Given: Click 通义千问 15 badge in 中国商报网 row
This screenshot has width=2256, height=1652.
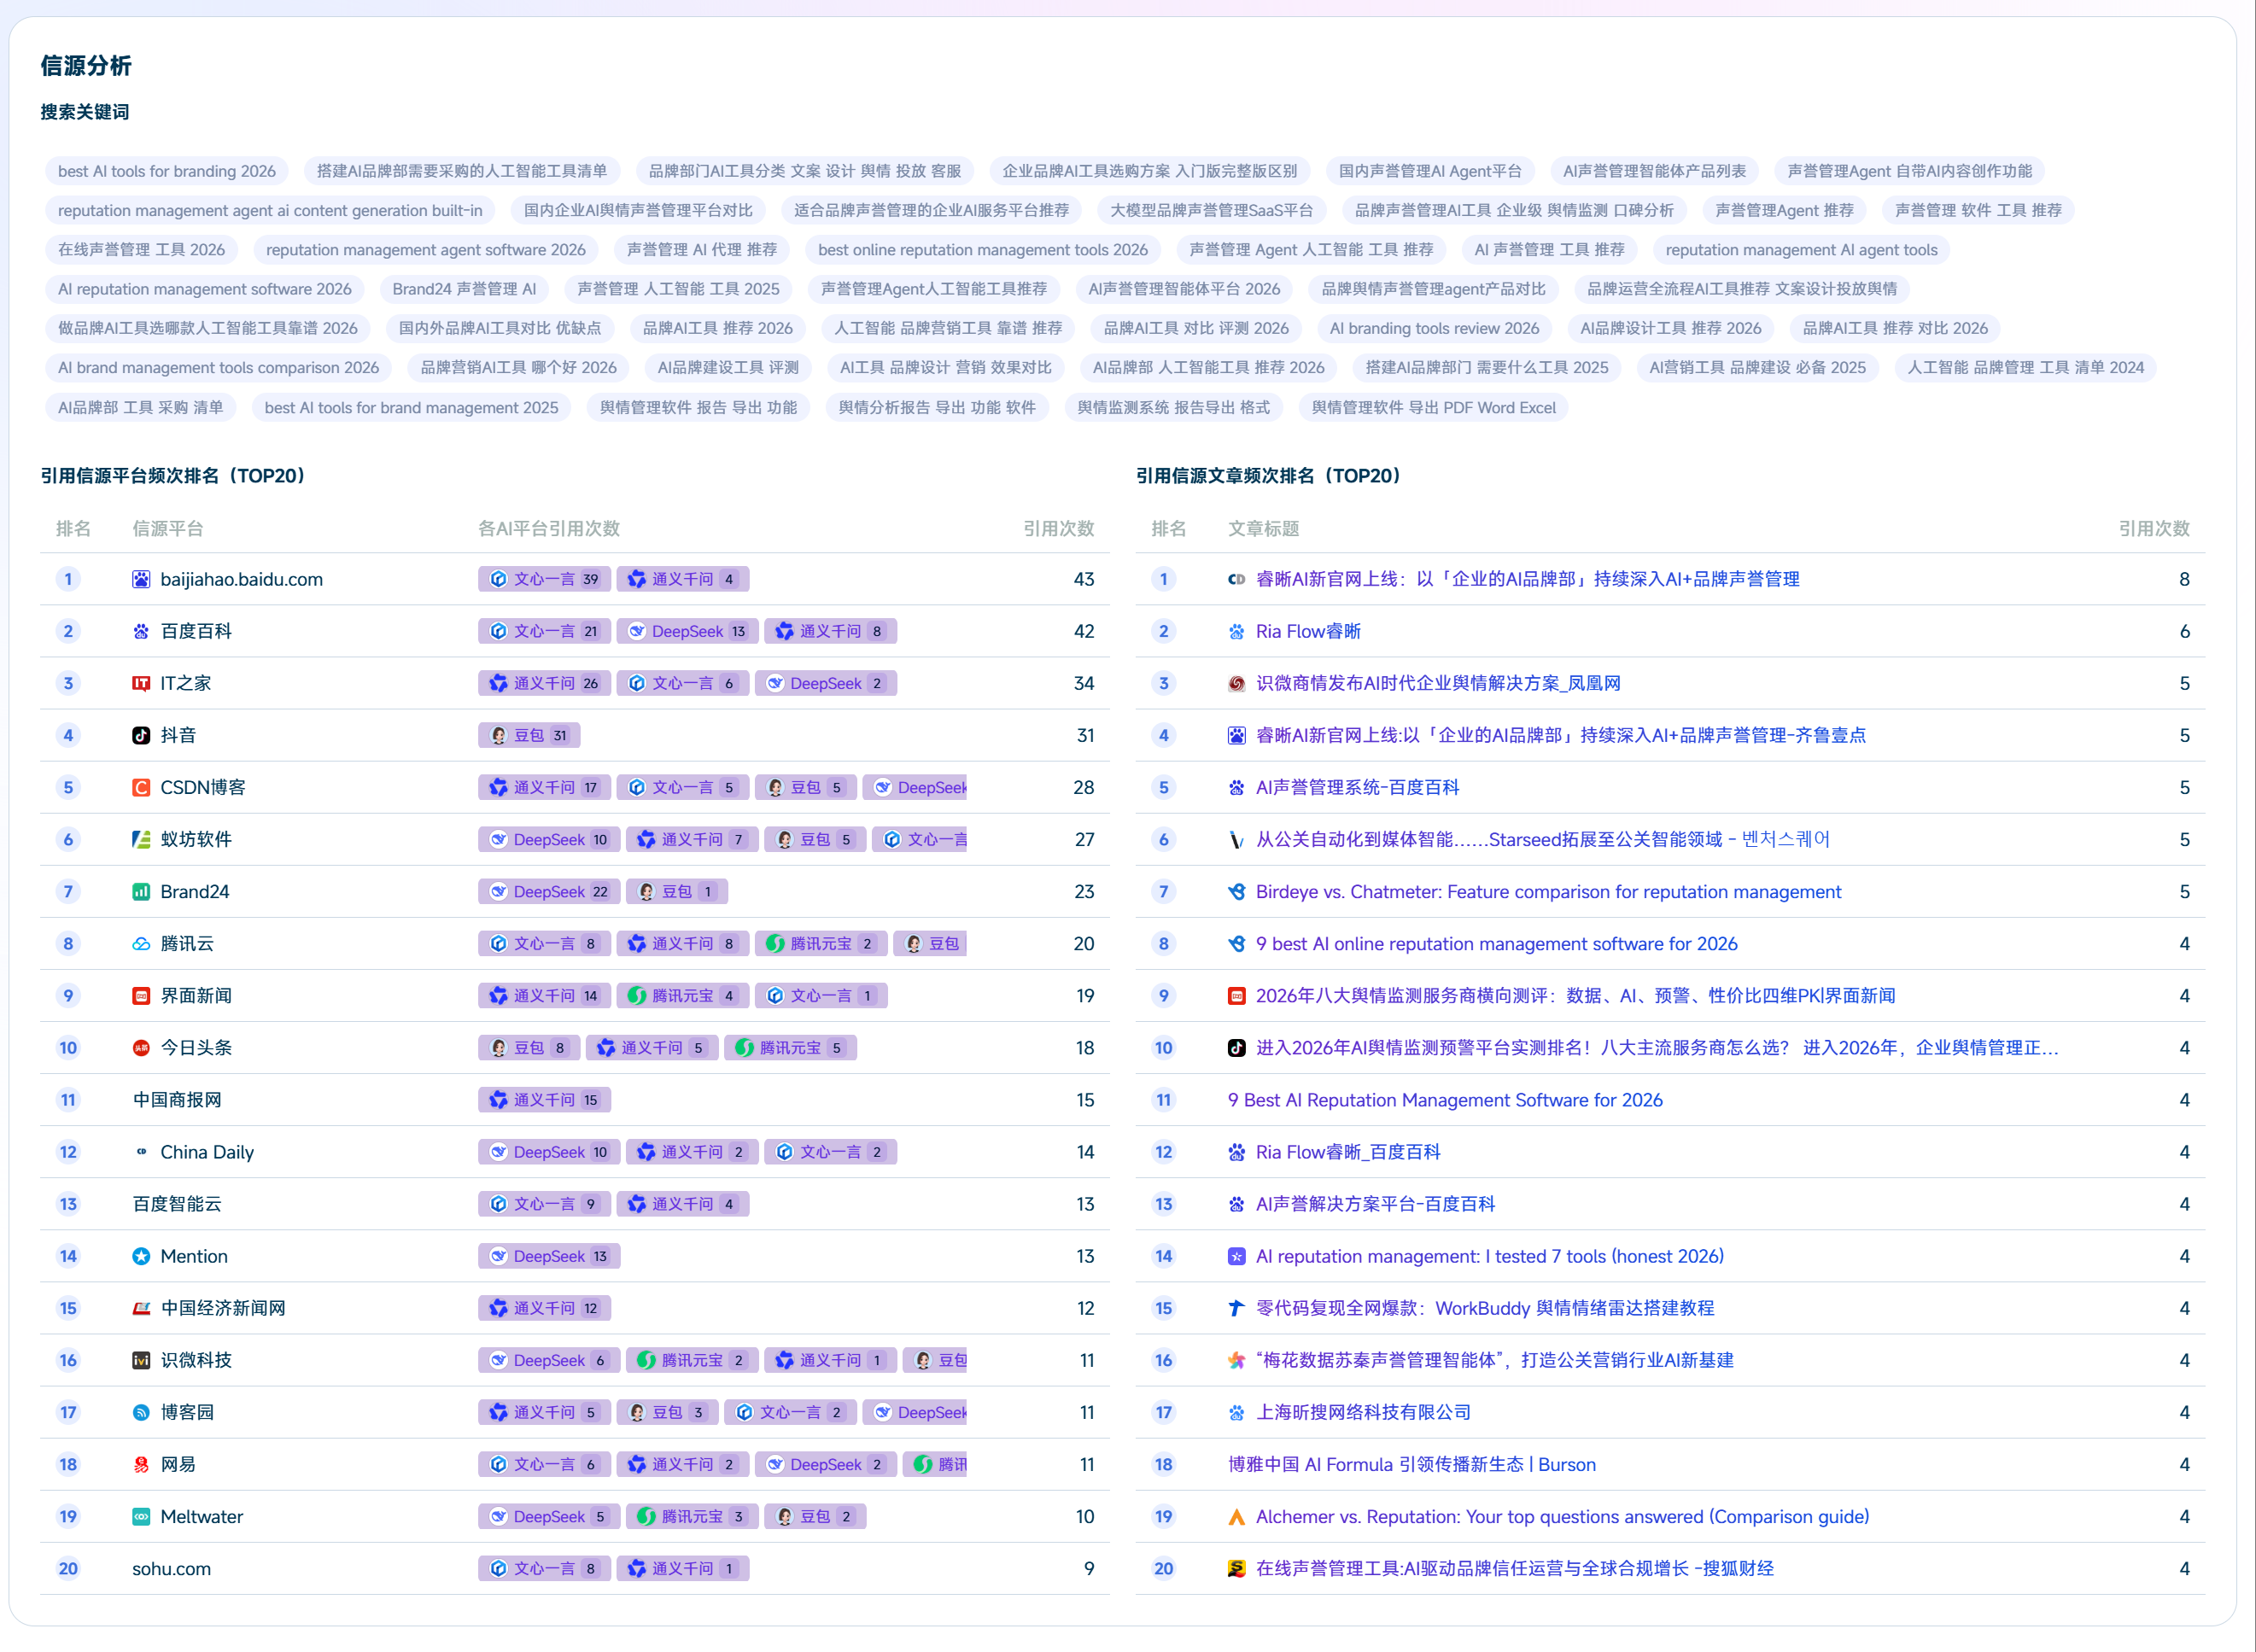Looking at the screenshot, I should tap(544, 1100).
